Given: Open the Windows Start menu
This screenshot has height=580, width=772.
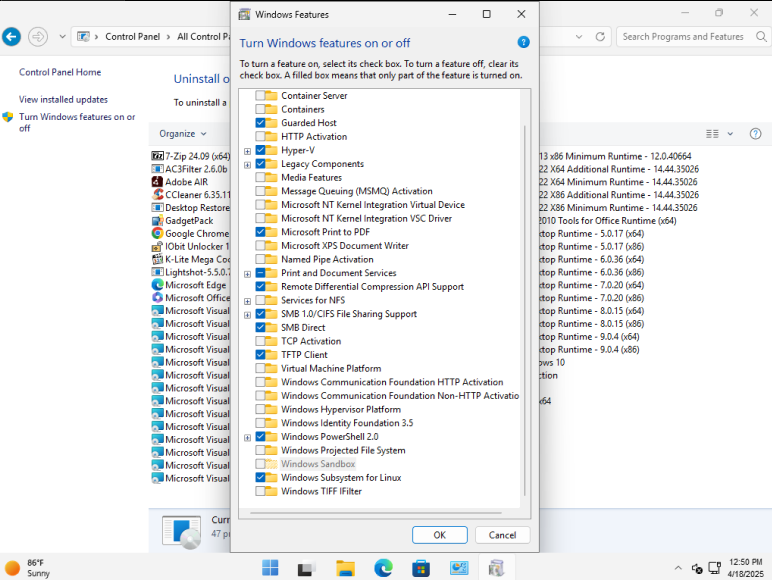Looking at the screenshot, I should tap(270, 568).
